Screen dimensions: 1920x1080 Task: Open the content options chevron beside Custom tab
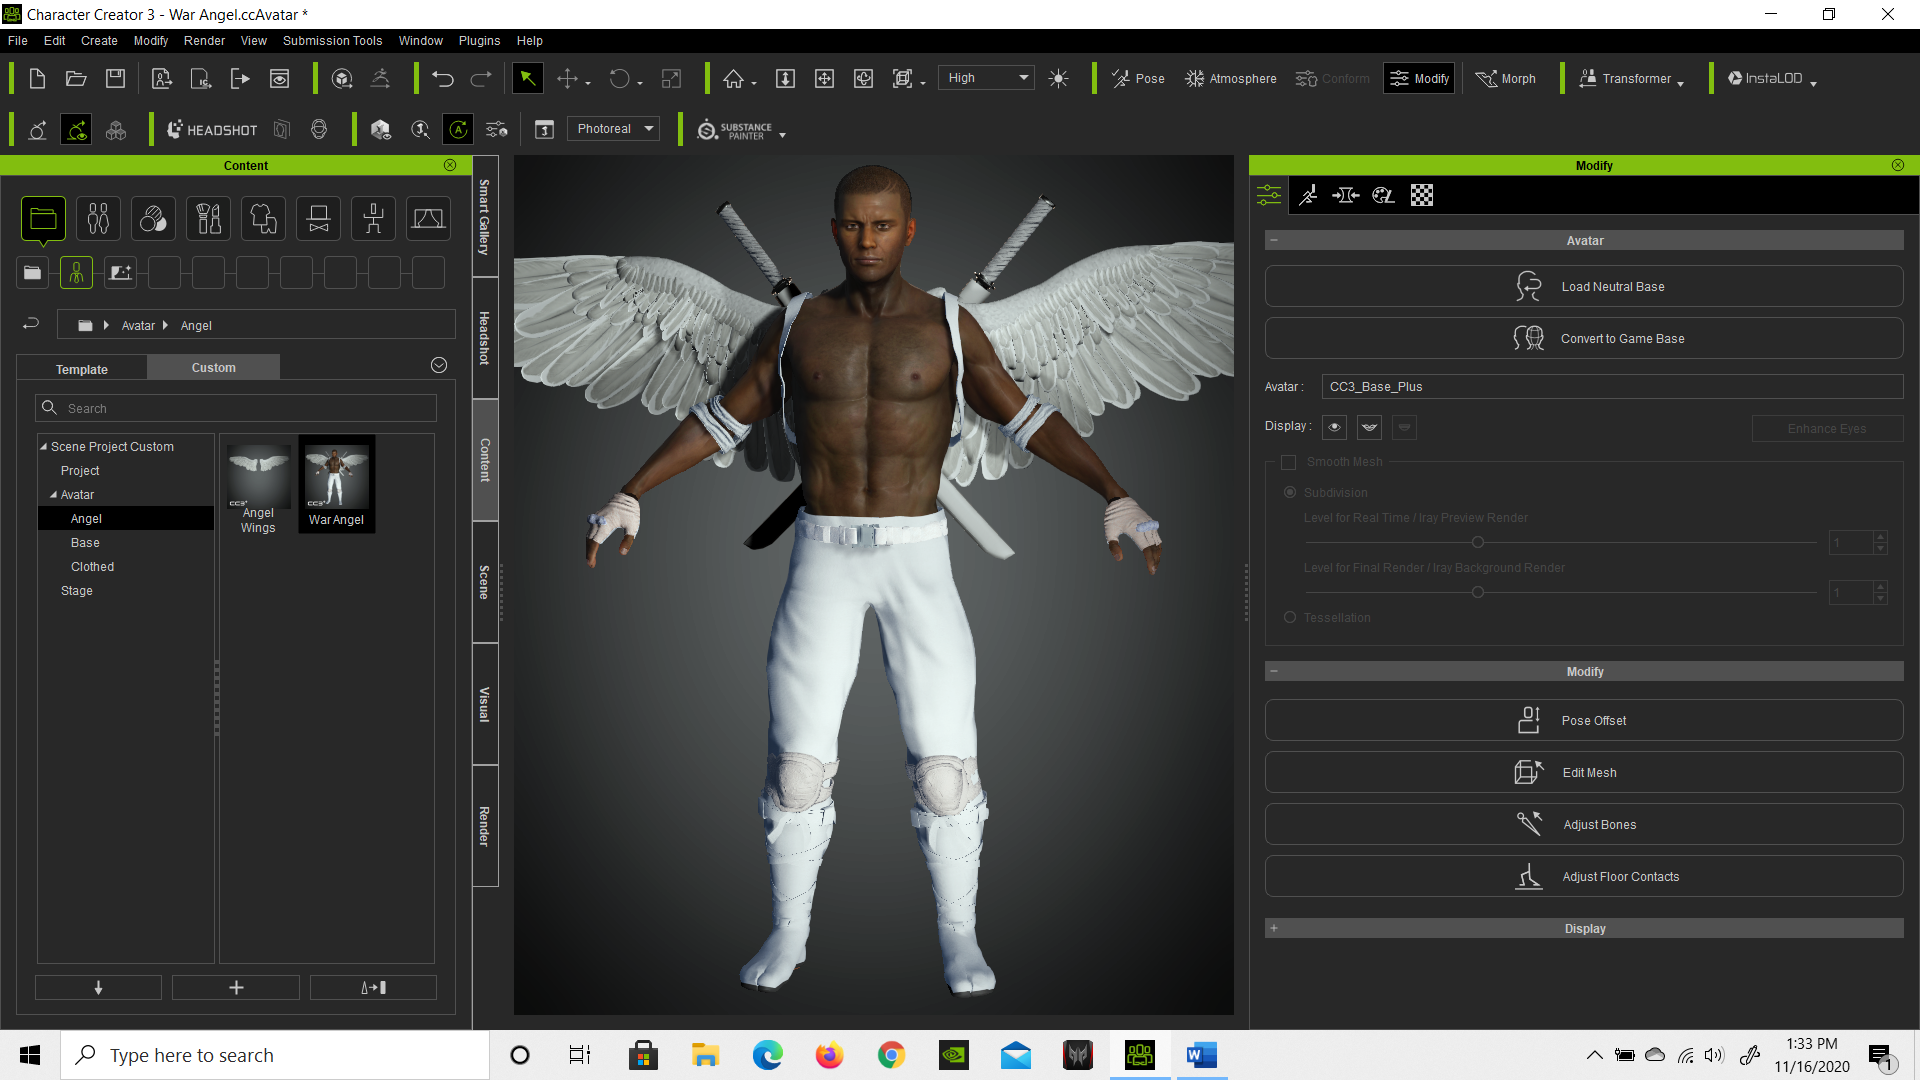click(x=438, y=366)
